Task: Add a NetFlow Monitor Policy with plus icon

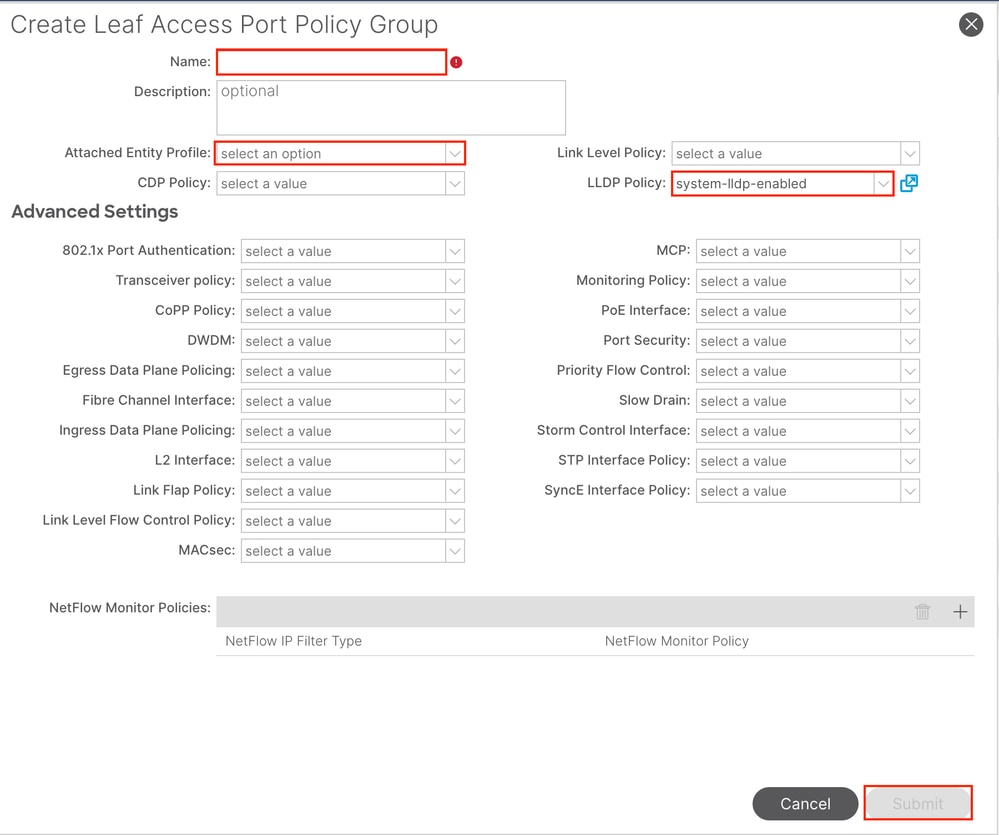Action: (x=960, y=612)
